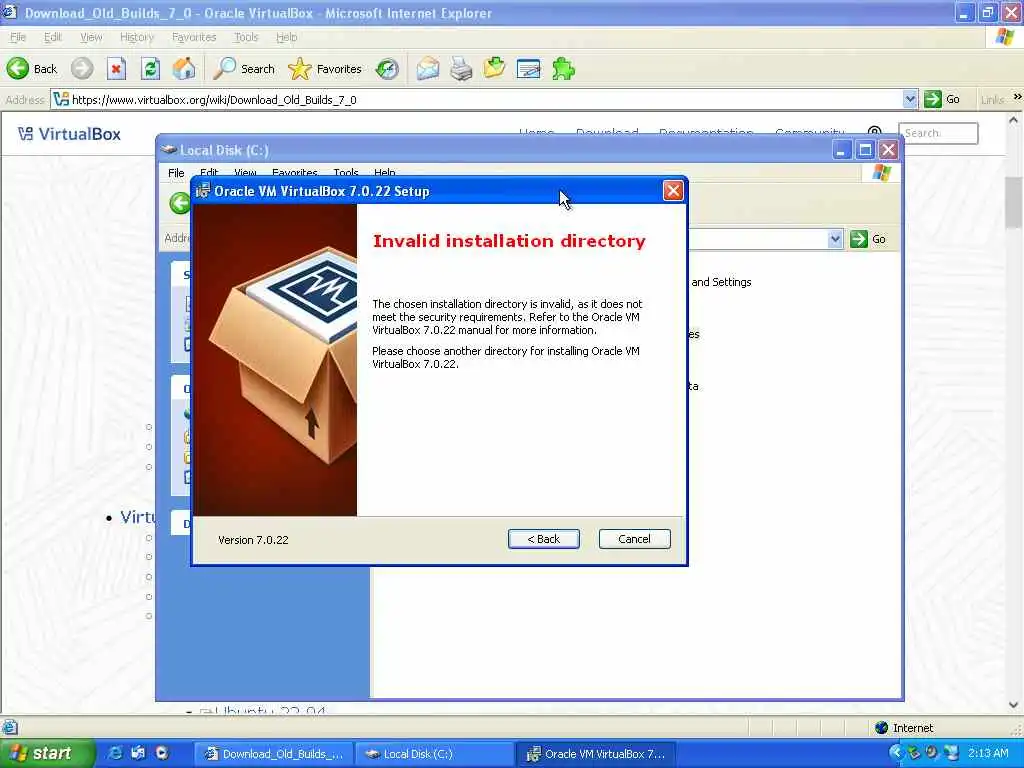Open the Favorites menu in Internet Explorer
This screenshot has height=768, width=1024.
[194, 37]
